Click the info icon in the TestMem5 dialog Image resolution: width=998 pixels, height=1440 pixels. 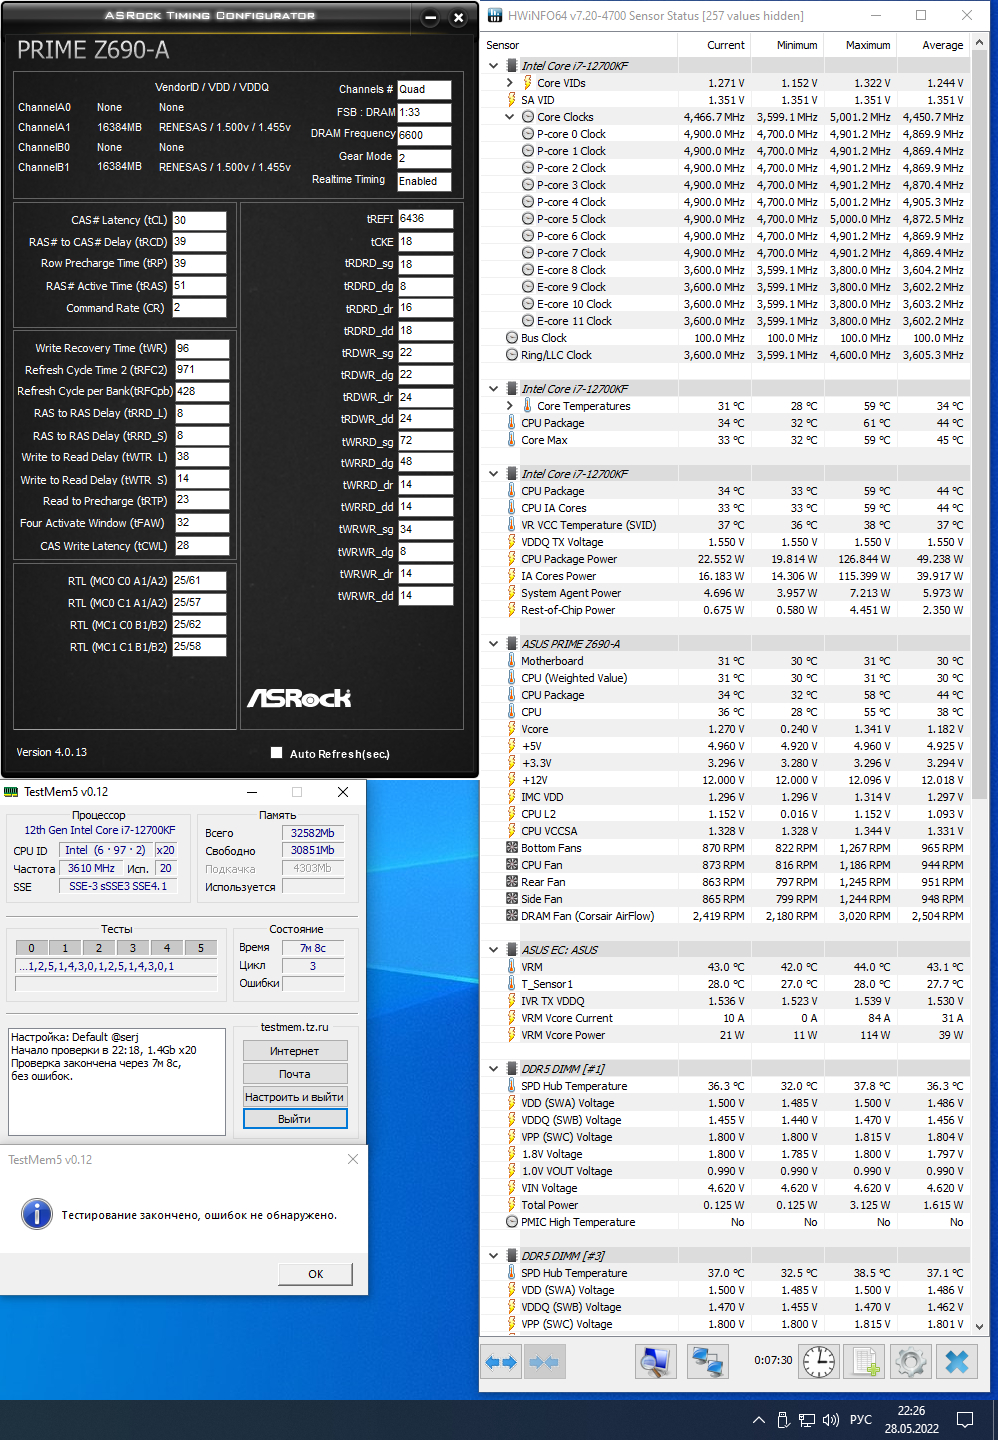tap(37, 1214)
